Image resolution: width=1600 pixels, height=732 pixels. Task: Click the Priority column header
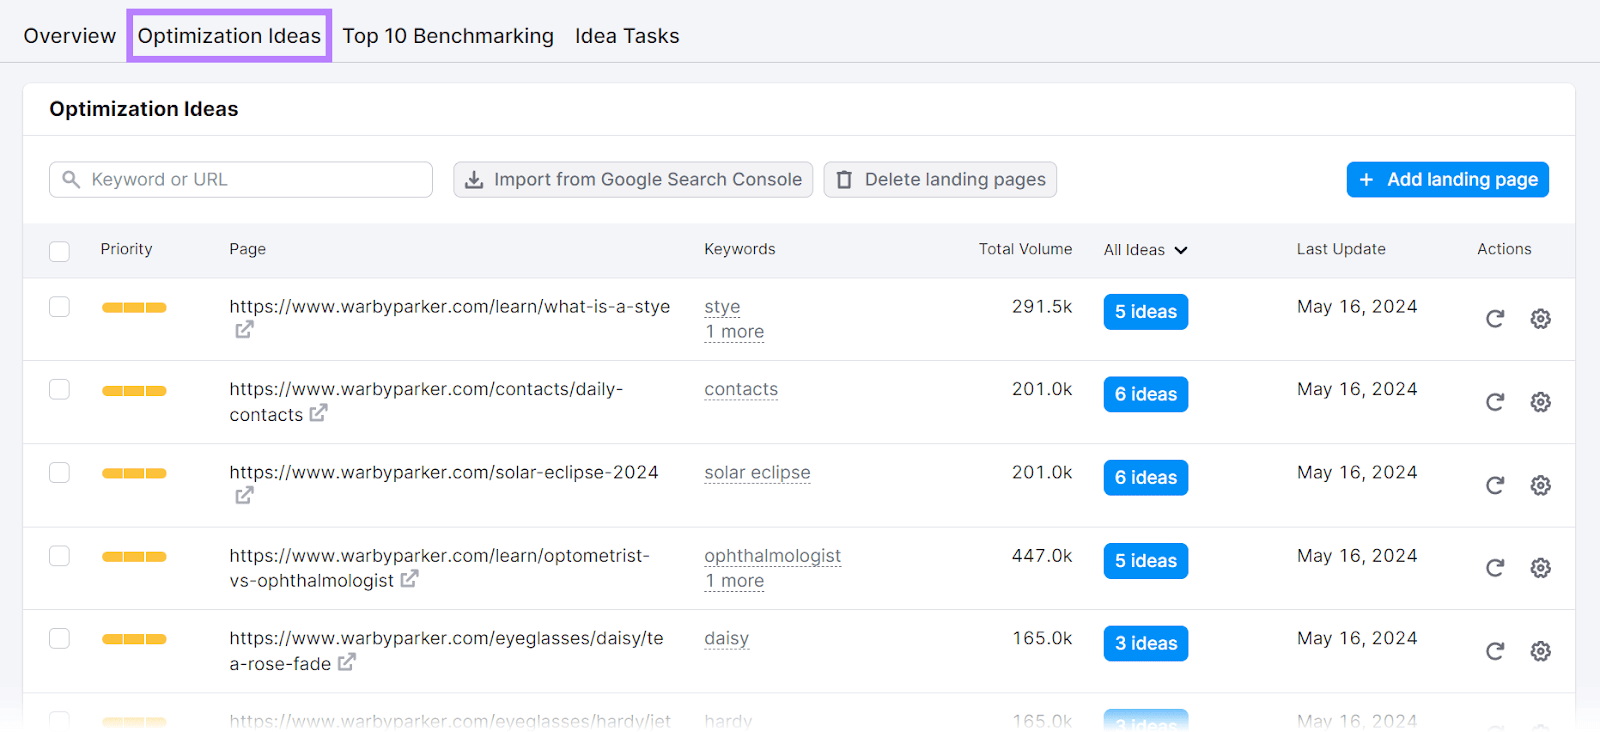(x=126, y=249)
